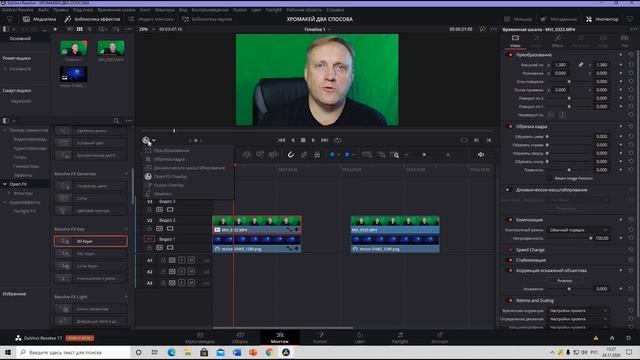The image size is (640, 360).
Task: Open the Композитный режим dropdown
Action: pos(578,230)
